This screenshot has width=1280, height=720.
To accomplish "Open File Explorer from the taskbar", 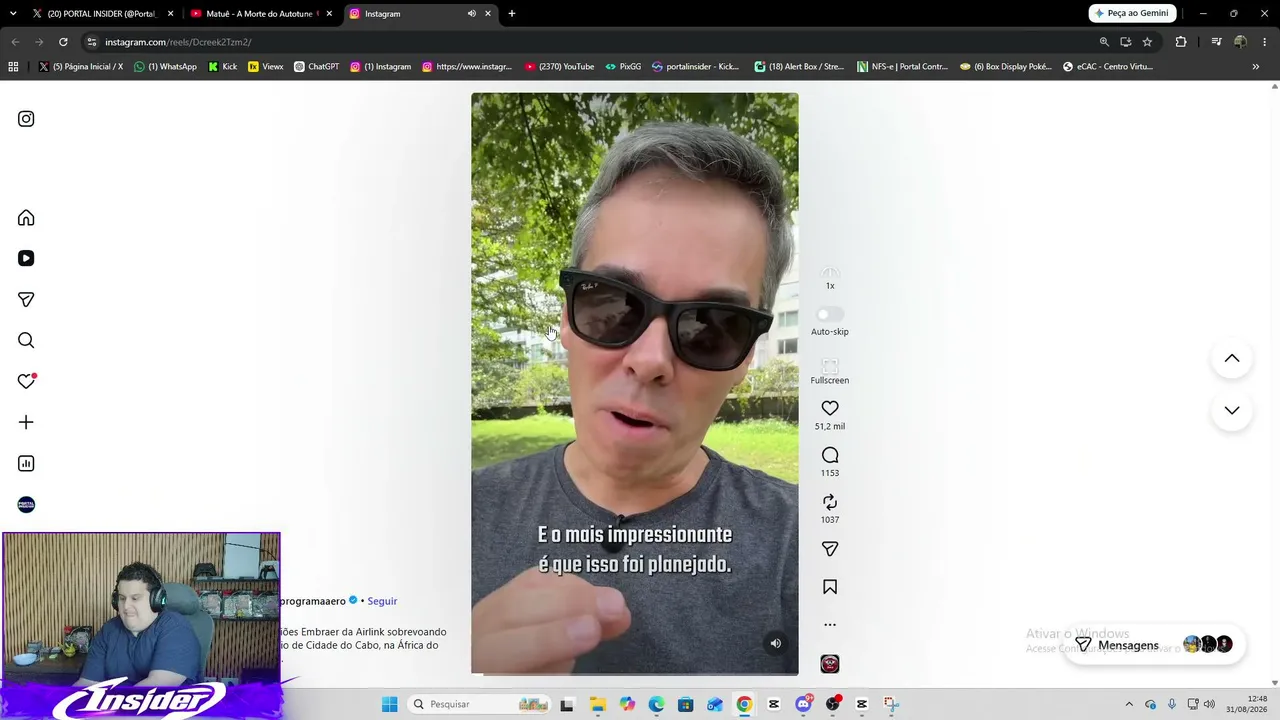I will pyautogui.click(x=597, y=704).
